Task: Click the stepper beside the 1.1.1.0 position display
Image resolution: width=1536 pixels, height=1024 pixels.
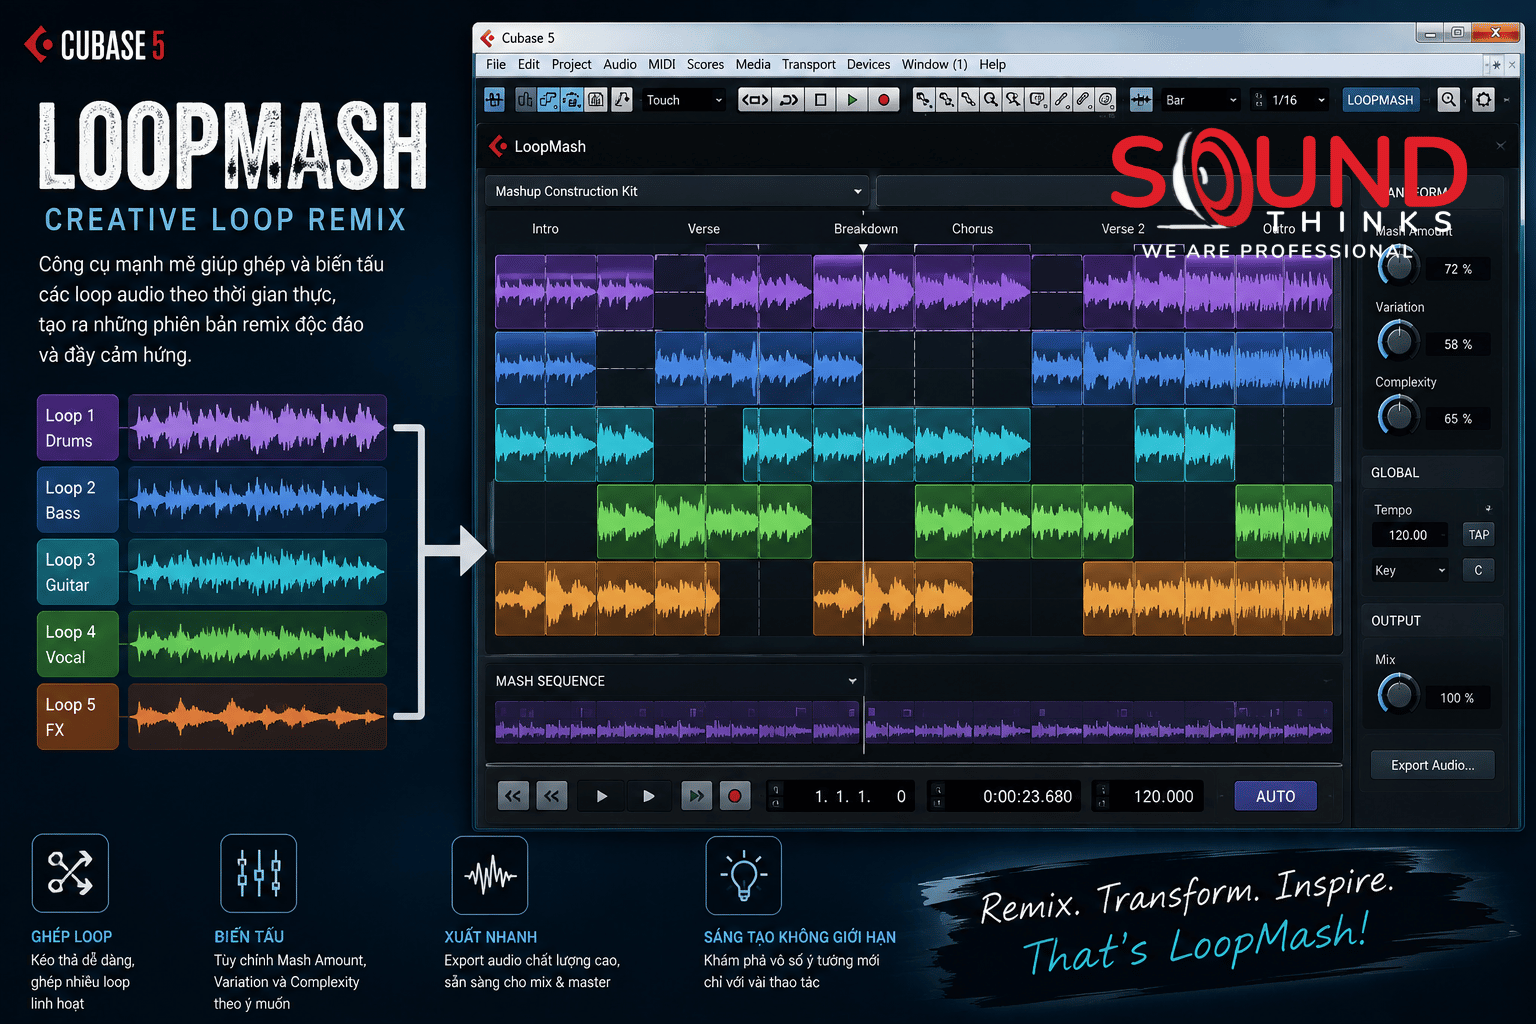Action: [776, 796]
